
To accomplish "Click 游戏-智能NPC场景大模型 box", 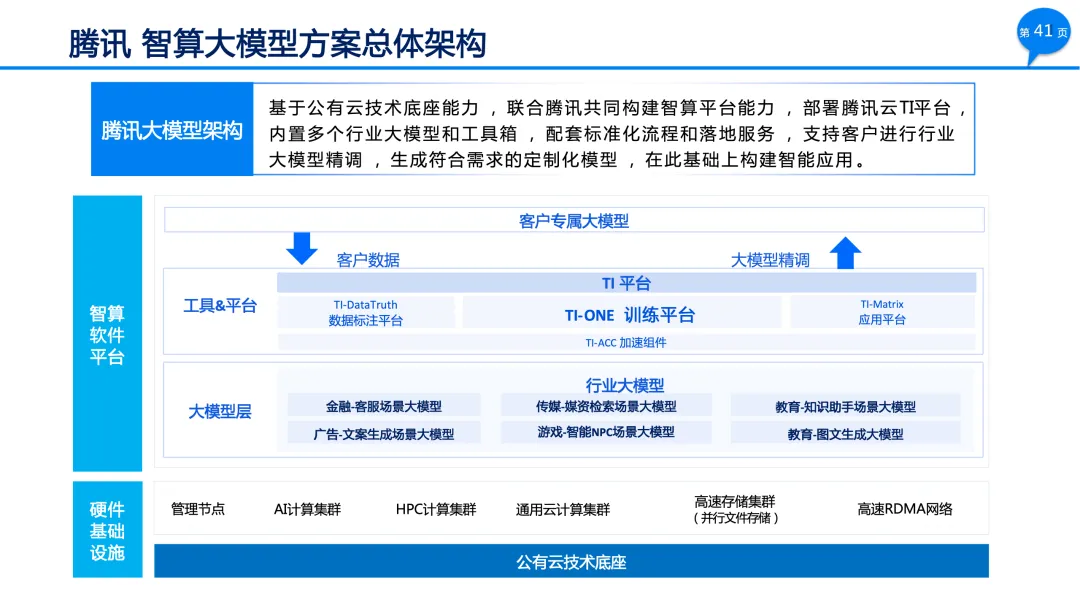I will click(x=606, y=432).
